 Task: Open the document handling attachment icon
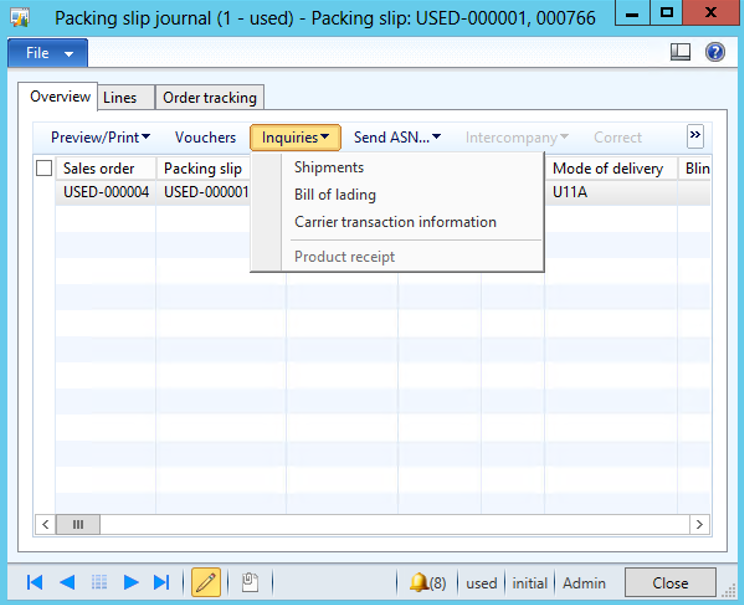pos(250,583)
